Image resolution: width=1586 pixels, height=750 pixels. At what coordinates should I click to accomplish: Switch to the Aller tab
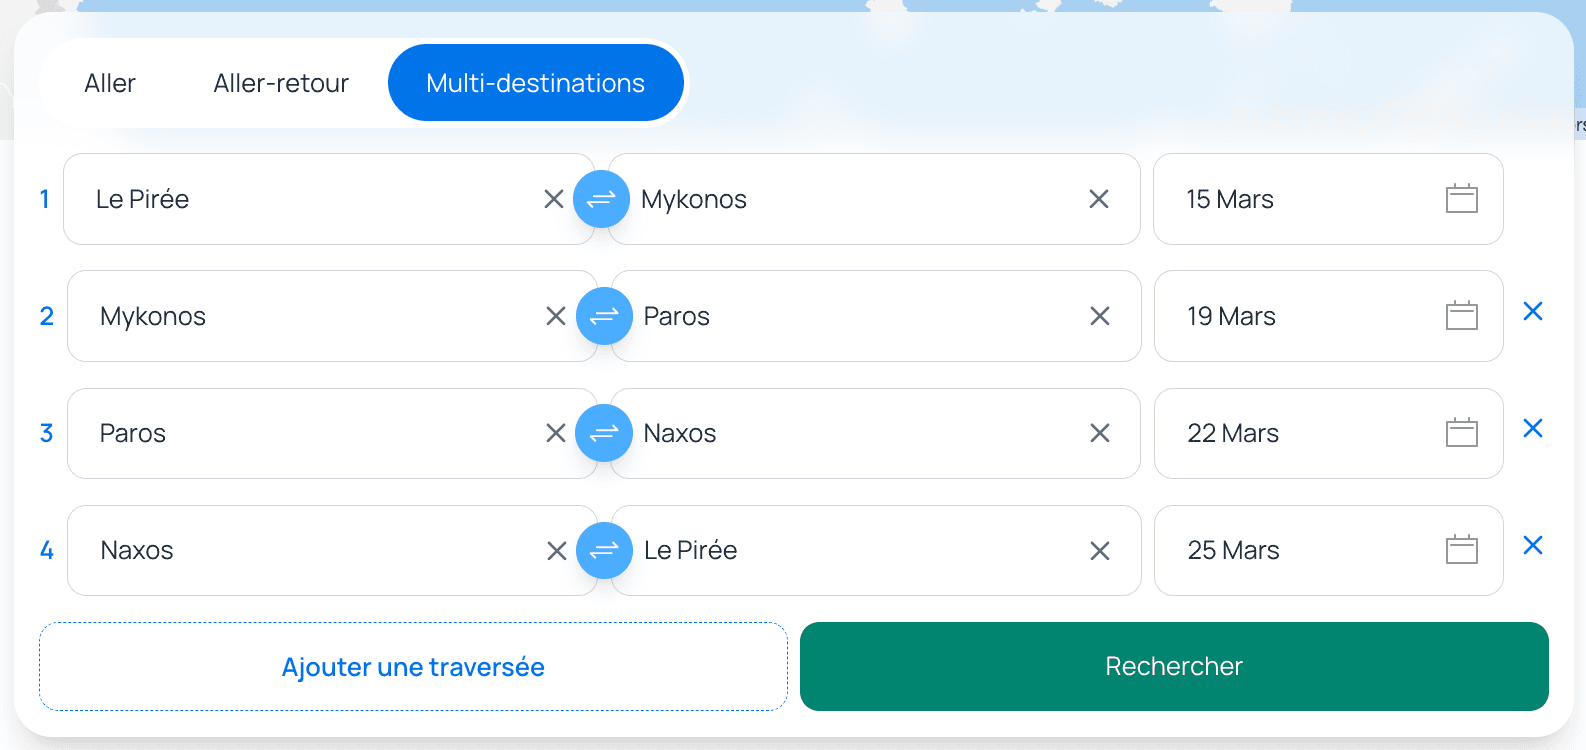110,83
